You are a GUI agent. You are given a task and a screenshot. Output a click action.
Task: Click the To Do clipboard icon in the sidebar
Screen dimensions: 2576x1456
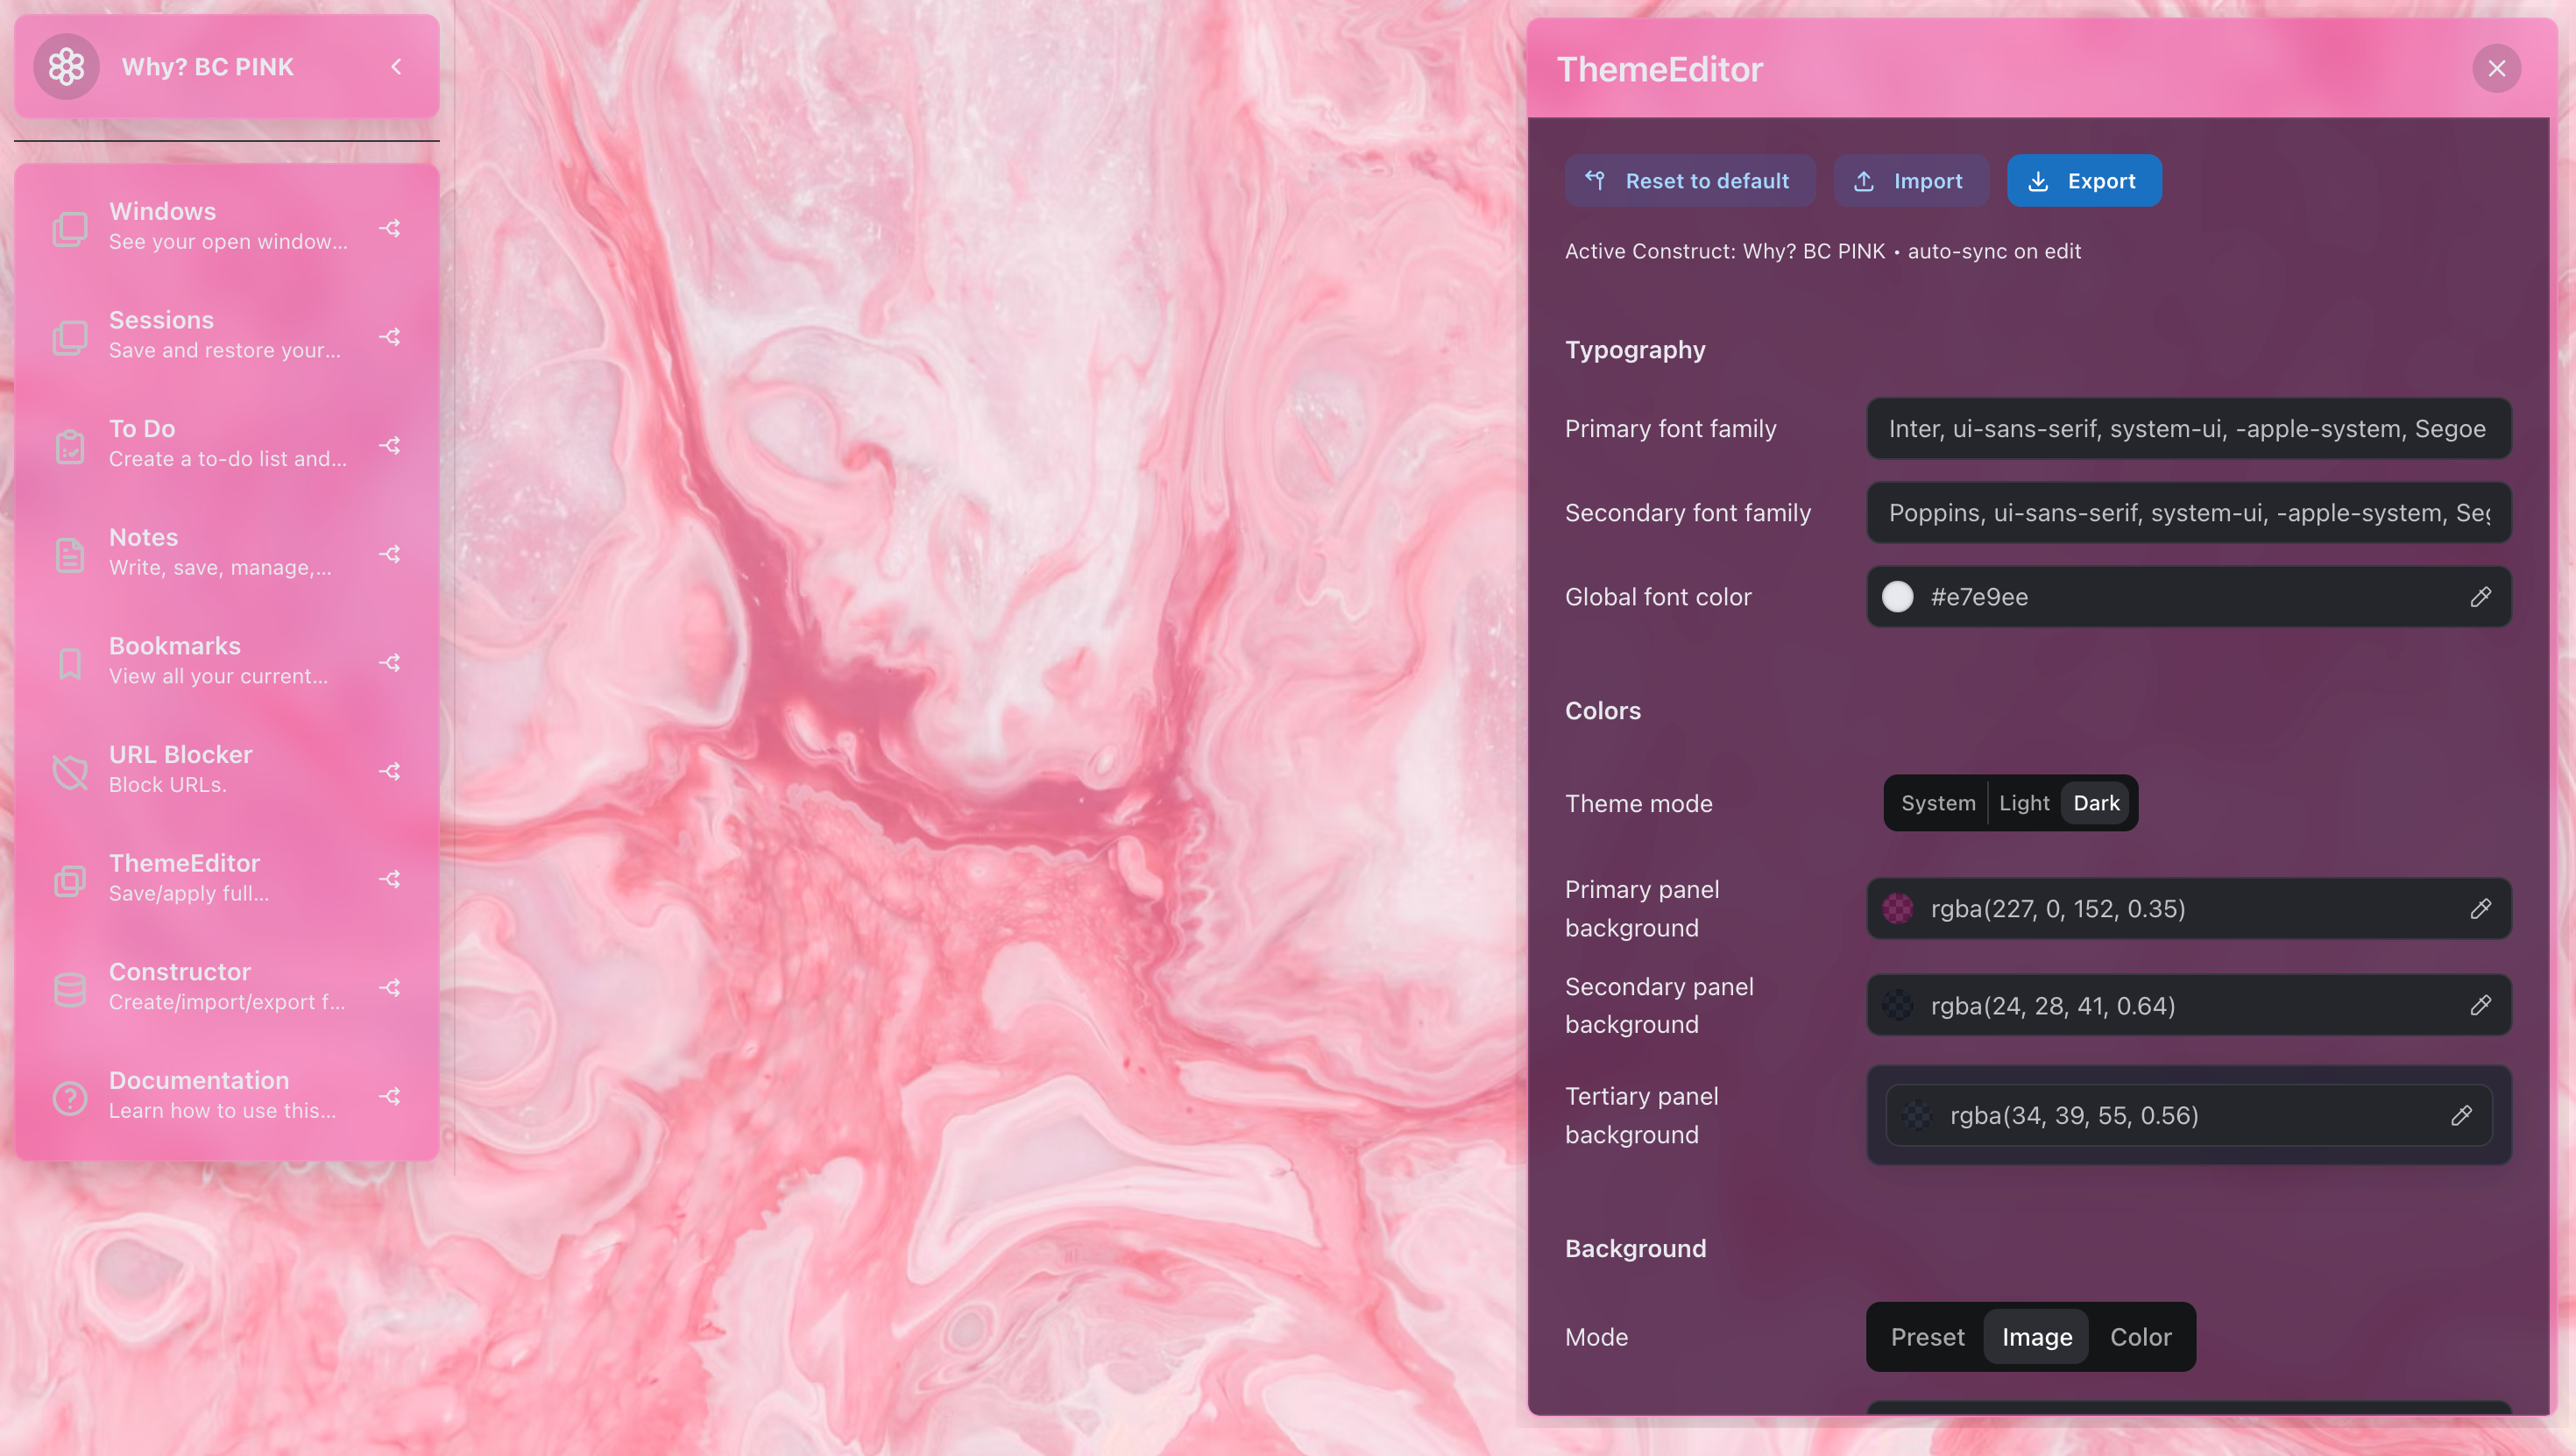tap(70, 446)
